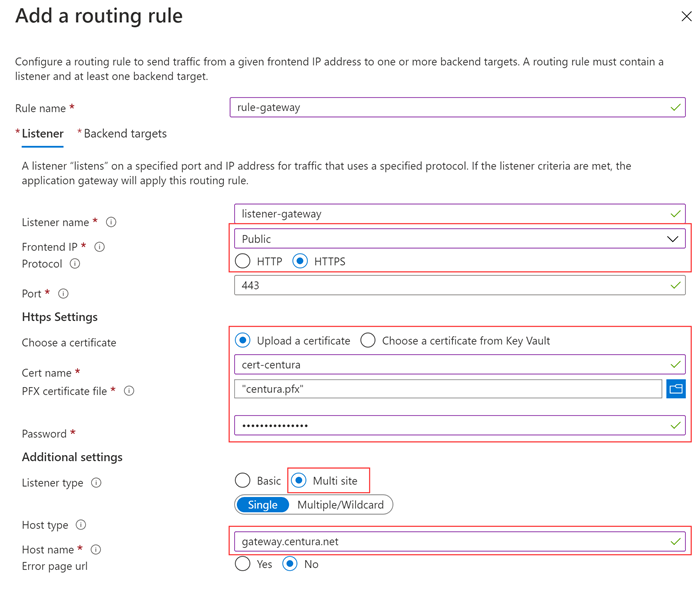
Task: Click the PFX certificate file field centura.pfx
Action: [x=448, y=389]
